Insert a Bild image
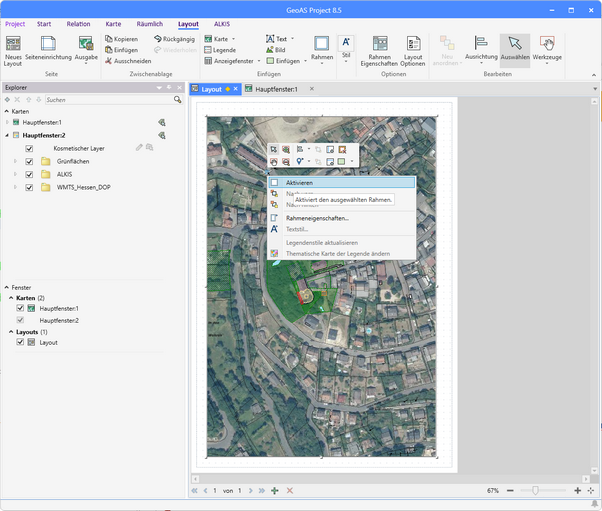 pyautogui.click(x=276, y=50)
